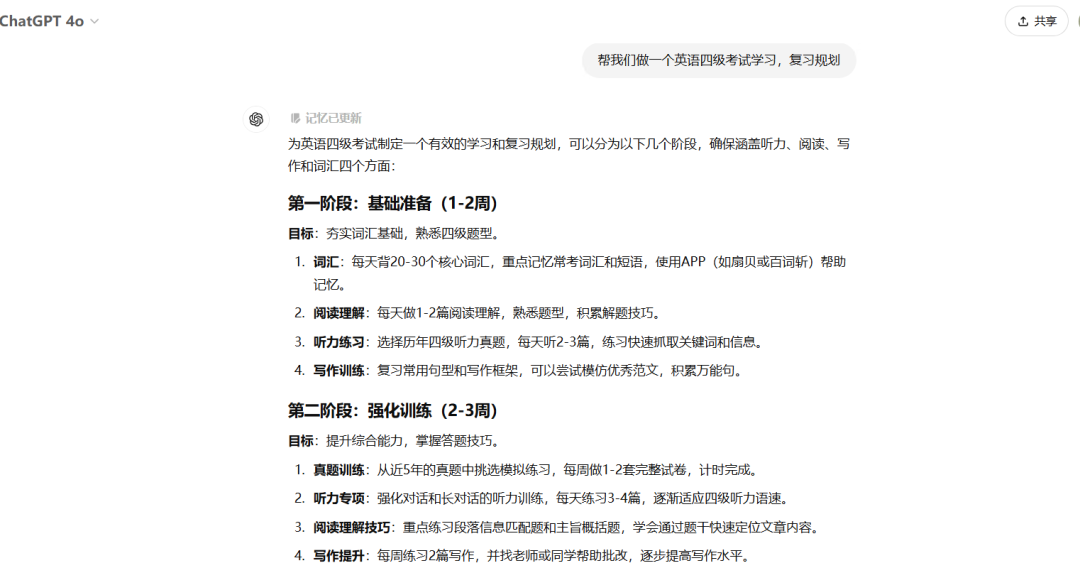Click the upload arrow icon in 共享
Viewport: 1080px width, 568px height.
pyautogui.click(x=1023, y=21)
